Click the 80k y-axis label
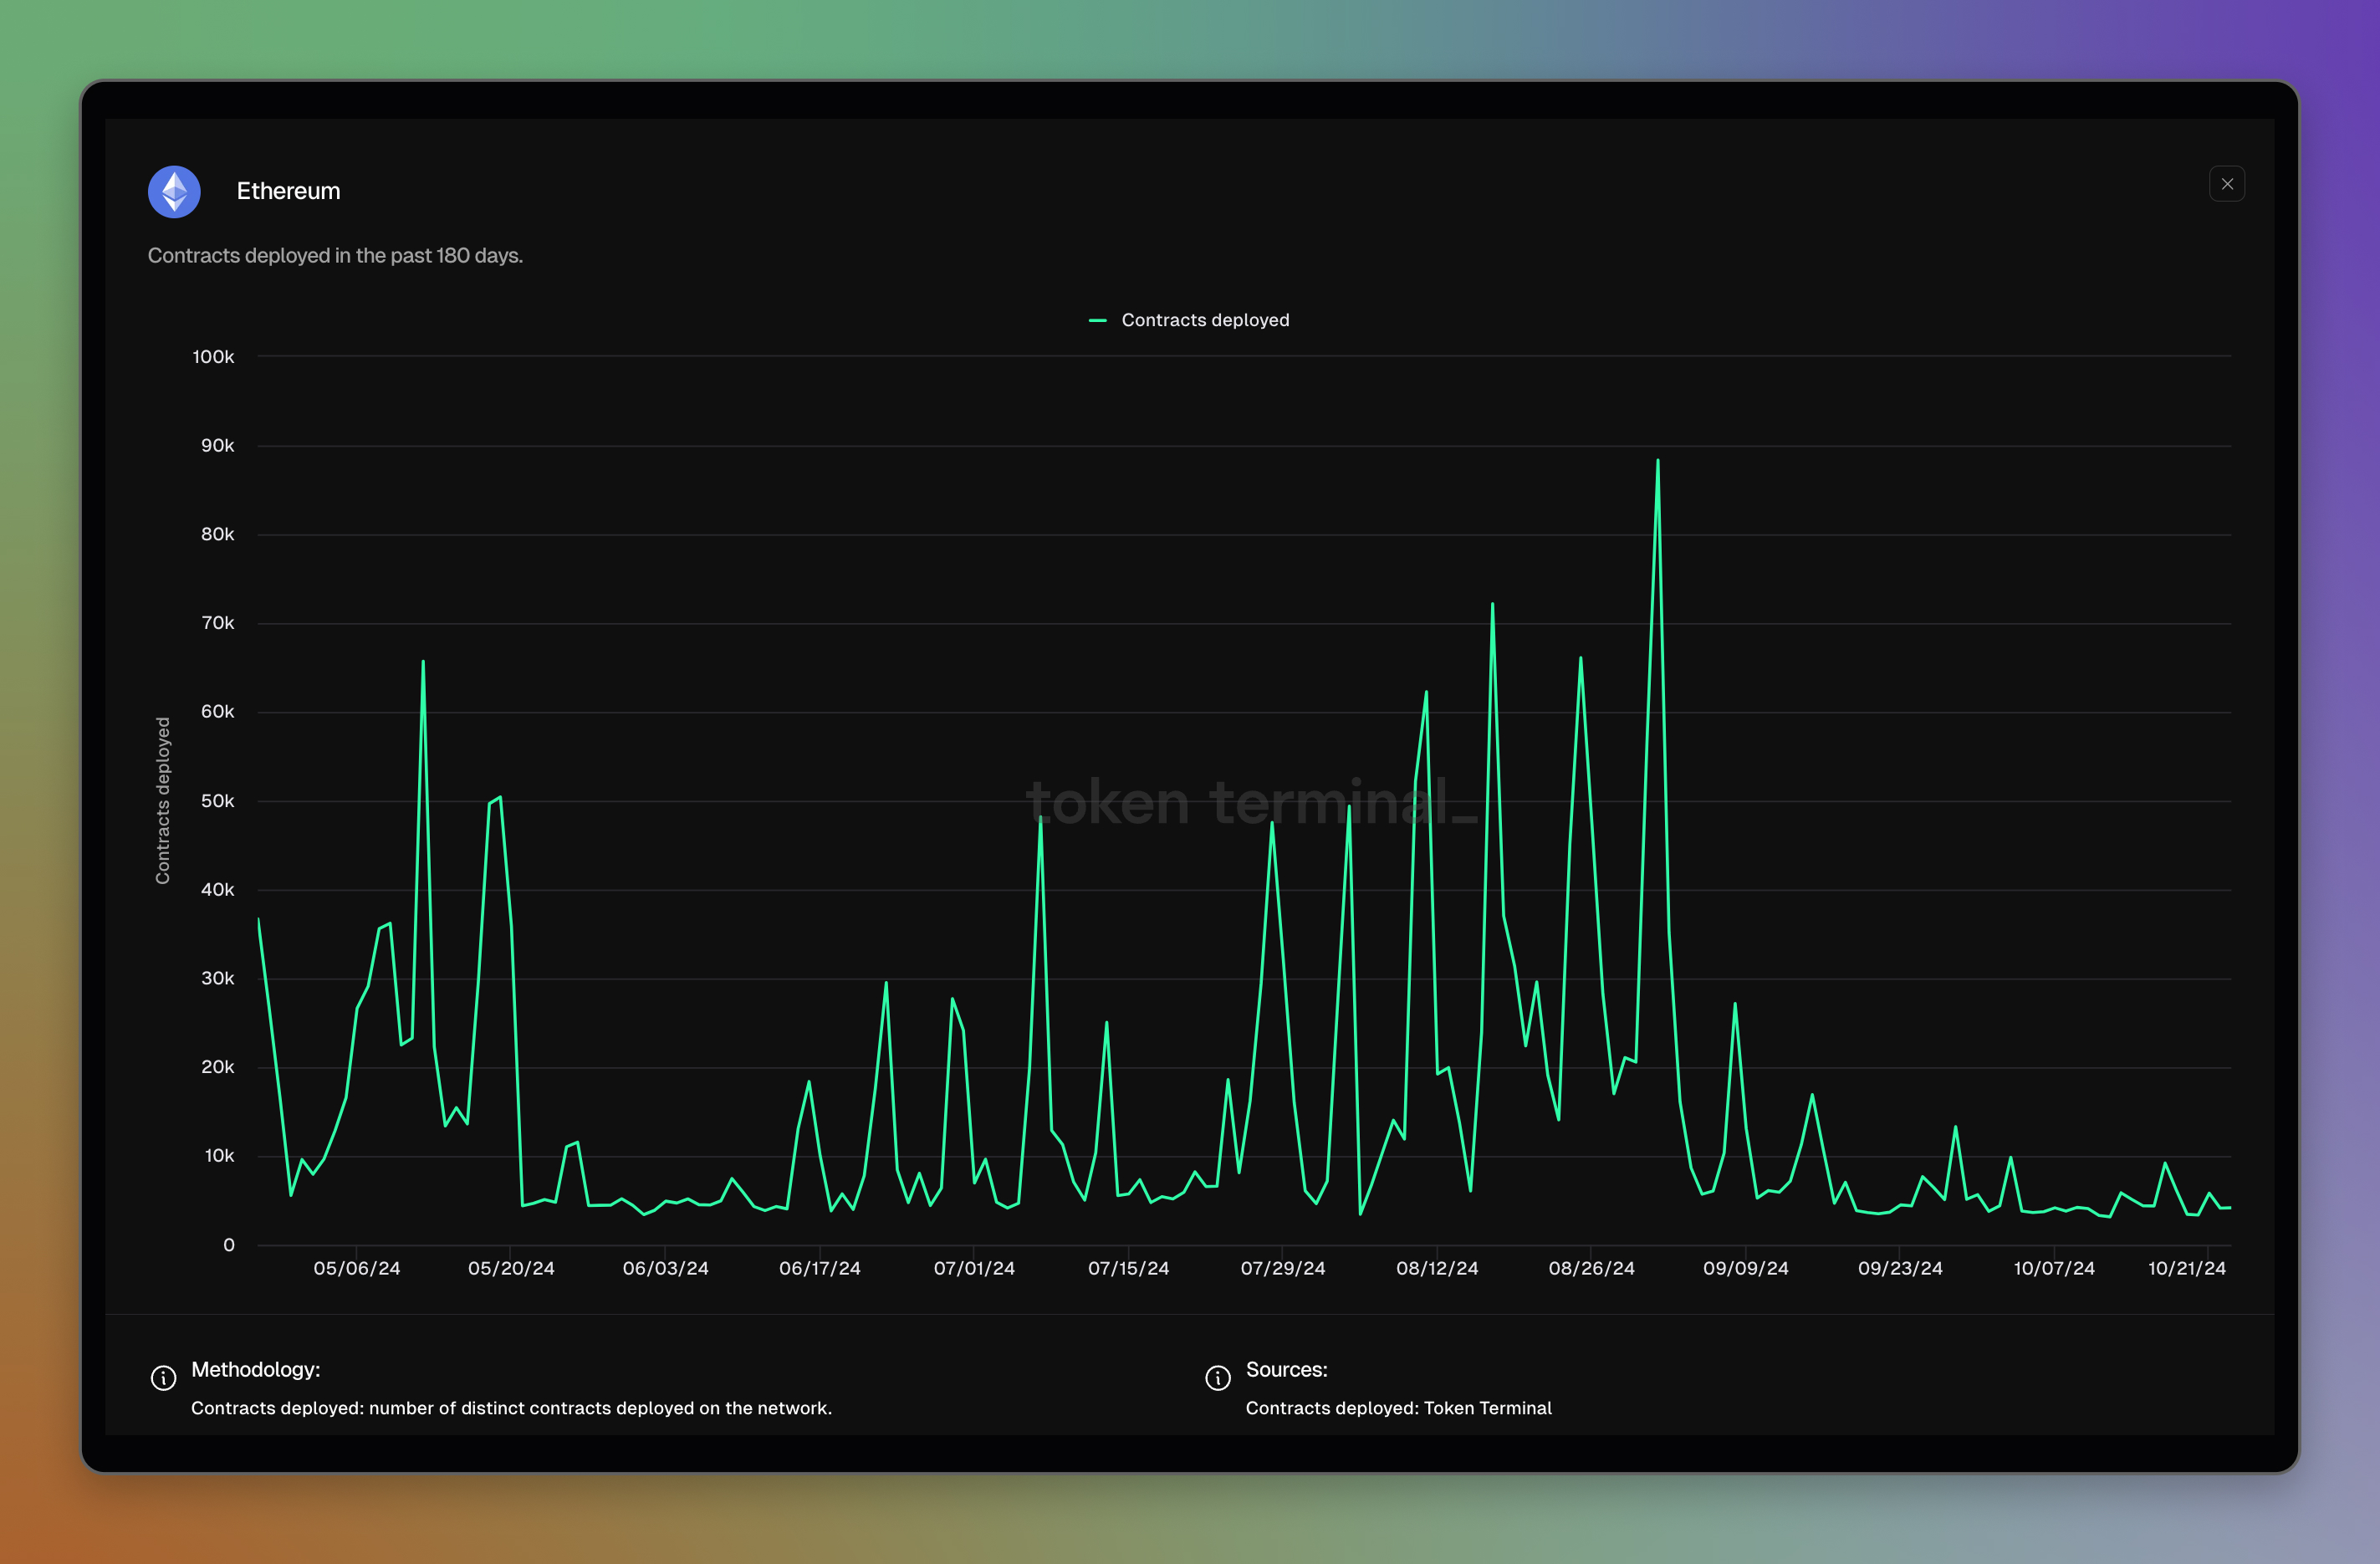Viewport: 2380px width, 1564px height. (x=217, y=534)
